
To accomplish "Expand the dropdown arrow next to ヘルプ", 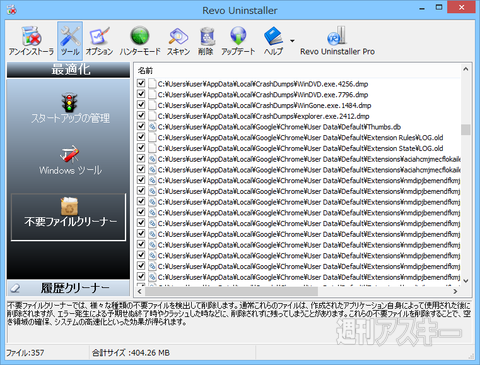I will coord(292,41).
